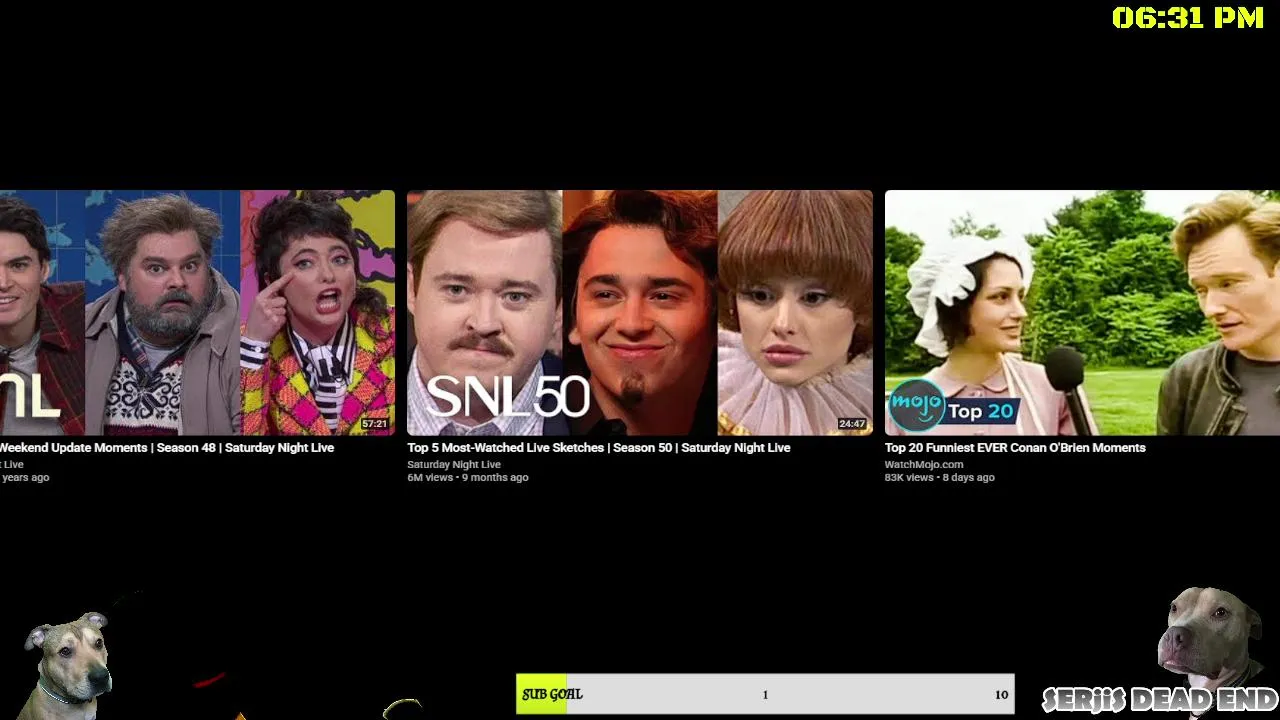Click the 06:31 PM clock overlay

click(x=1188, y=17)
